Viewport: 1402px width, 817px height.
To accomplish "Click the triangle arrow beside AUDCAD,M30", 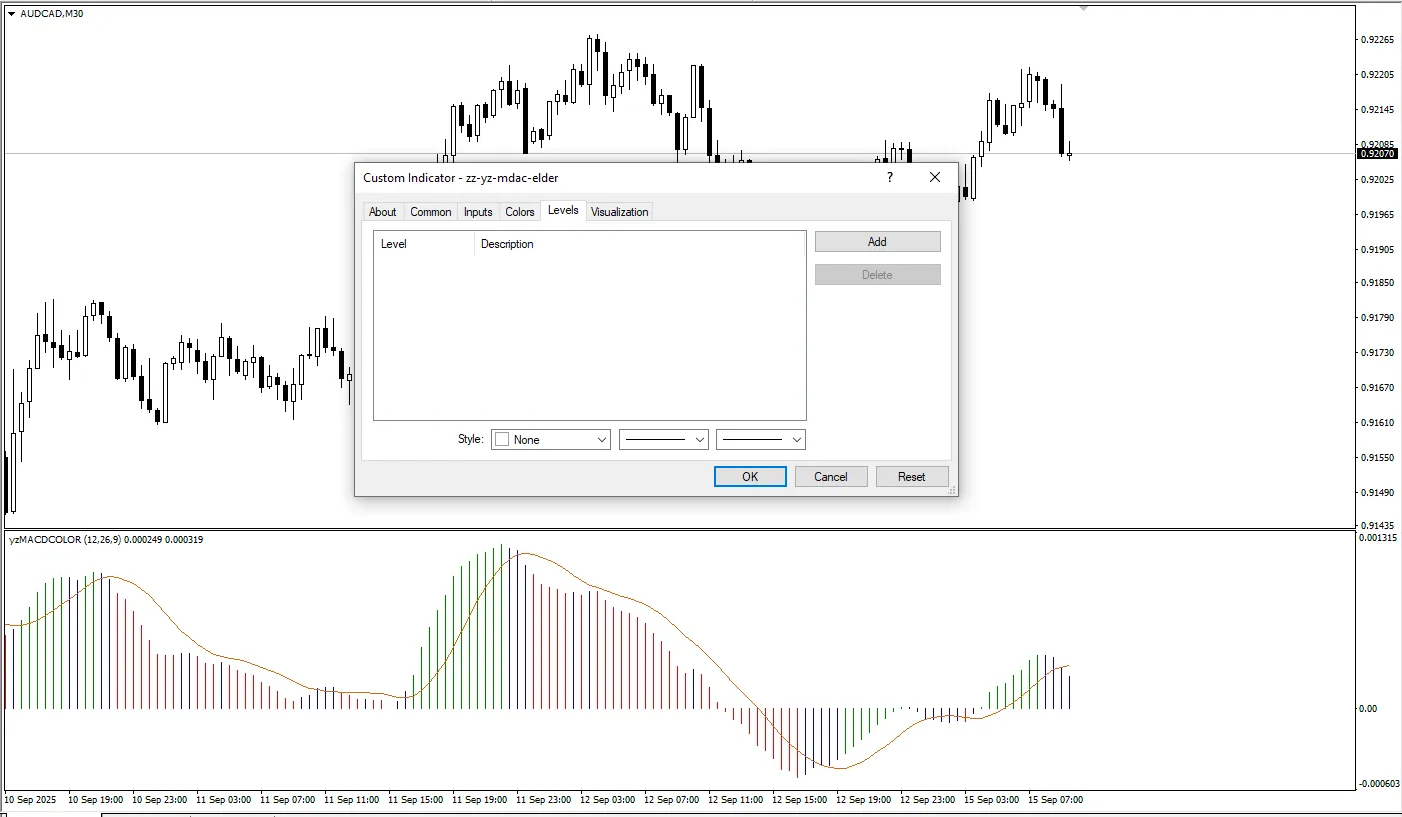I will pos(11,14).
